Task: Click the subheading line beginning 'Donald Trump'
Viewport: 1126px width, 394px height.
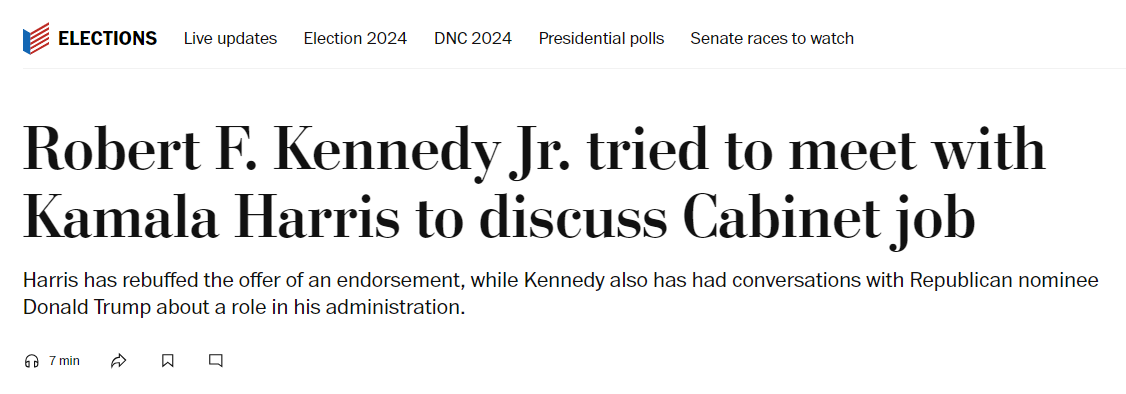Action: [244, 308]
